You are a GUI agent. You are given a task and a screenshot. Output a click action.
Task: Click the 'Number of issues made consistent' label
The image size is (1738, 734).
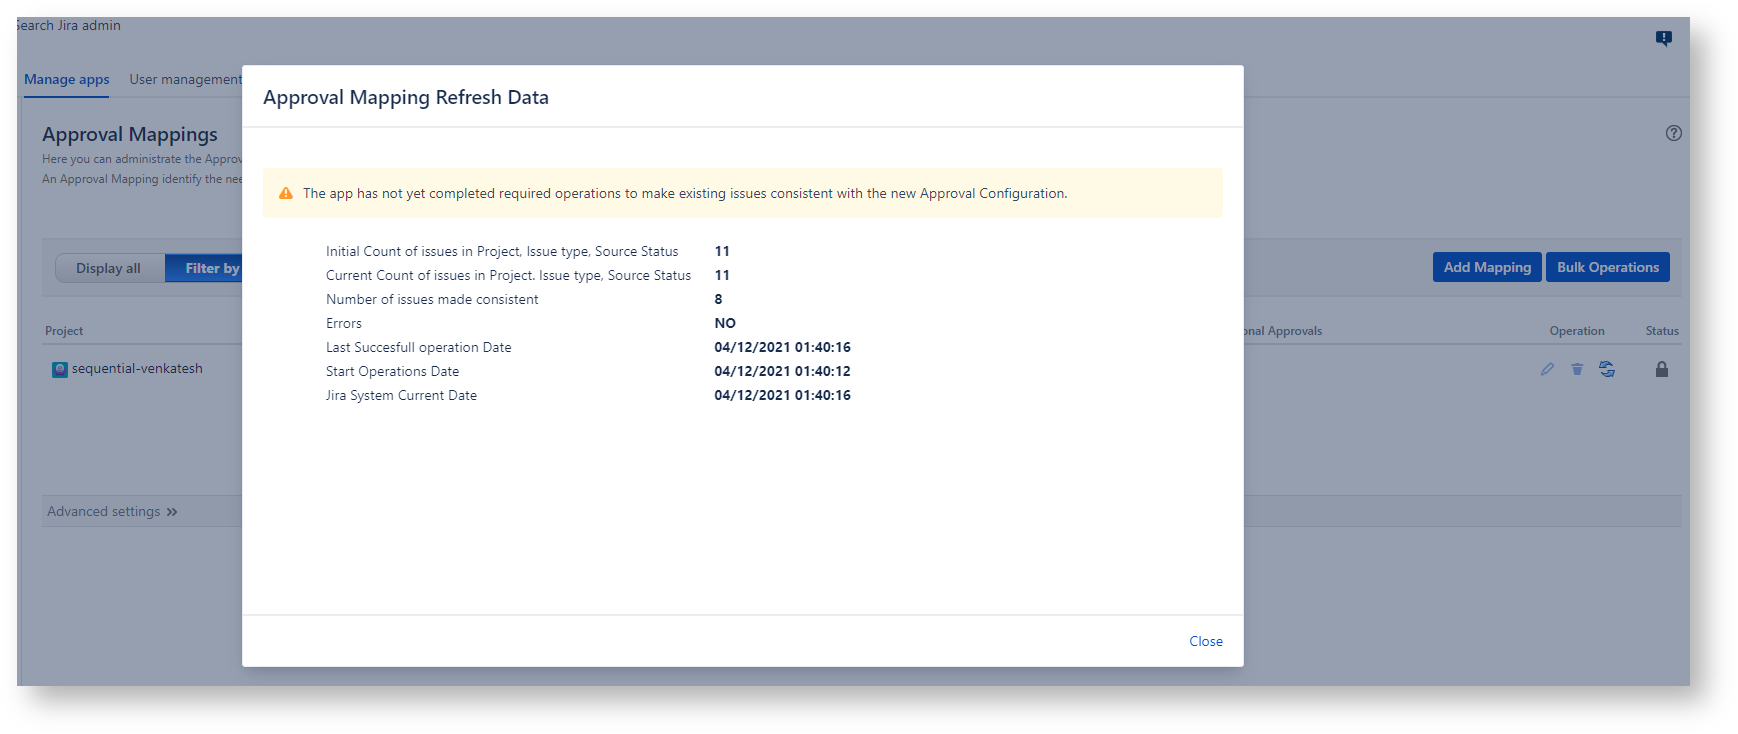pos(432,299)
